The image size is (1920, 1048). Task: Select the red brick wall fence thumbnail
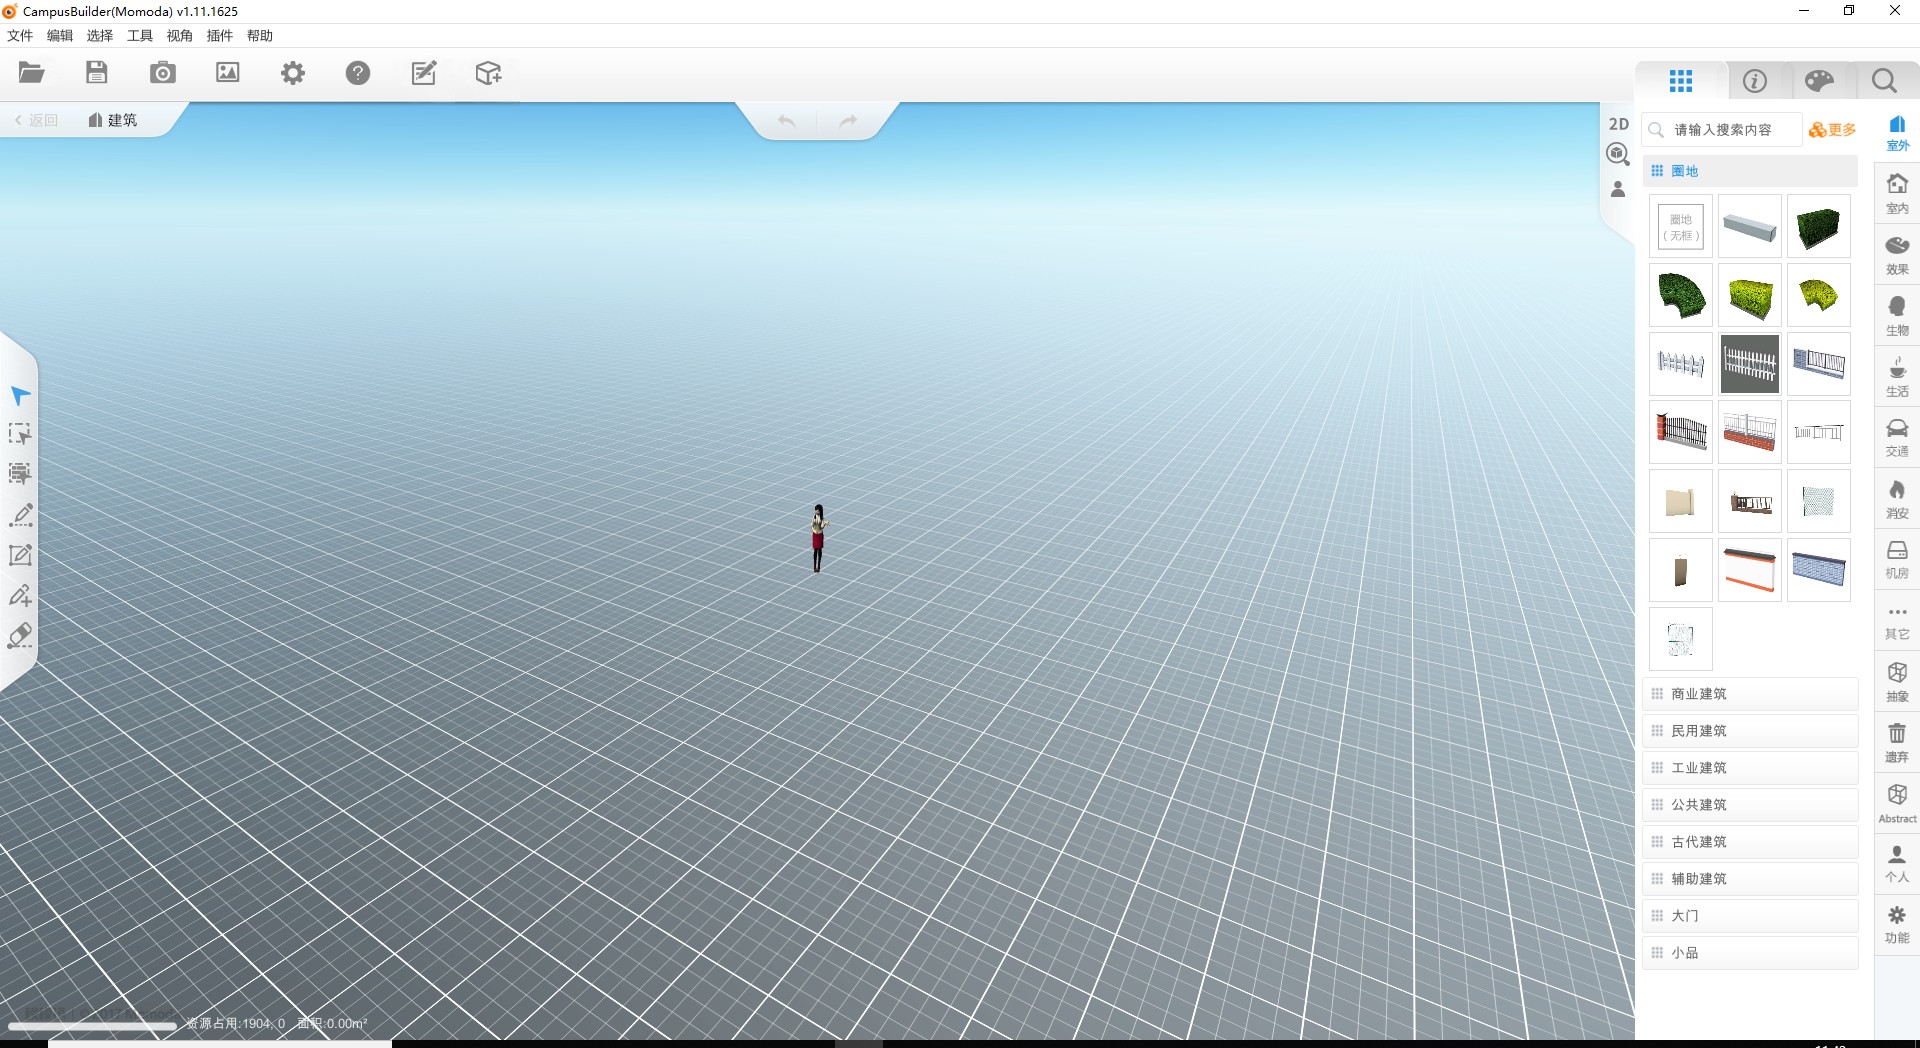pos(1750,432)
